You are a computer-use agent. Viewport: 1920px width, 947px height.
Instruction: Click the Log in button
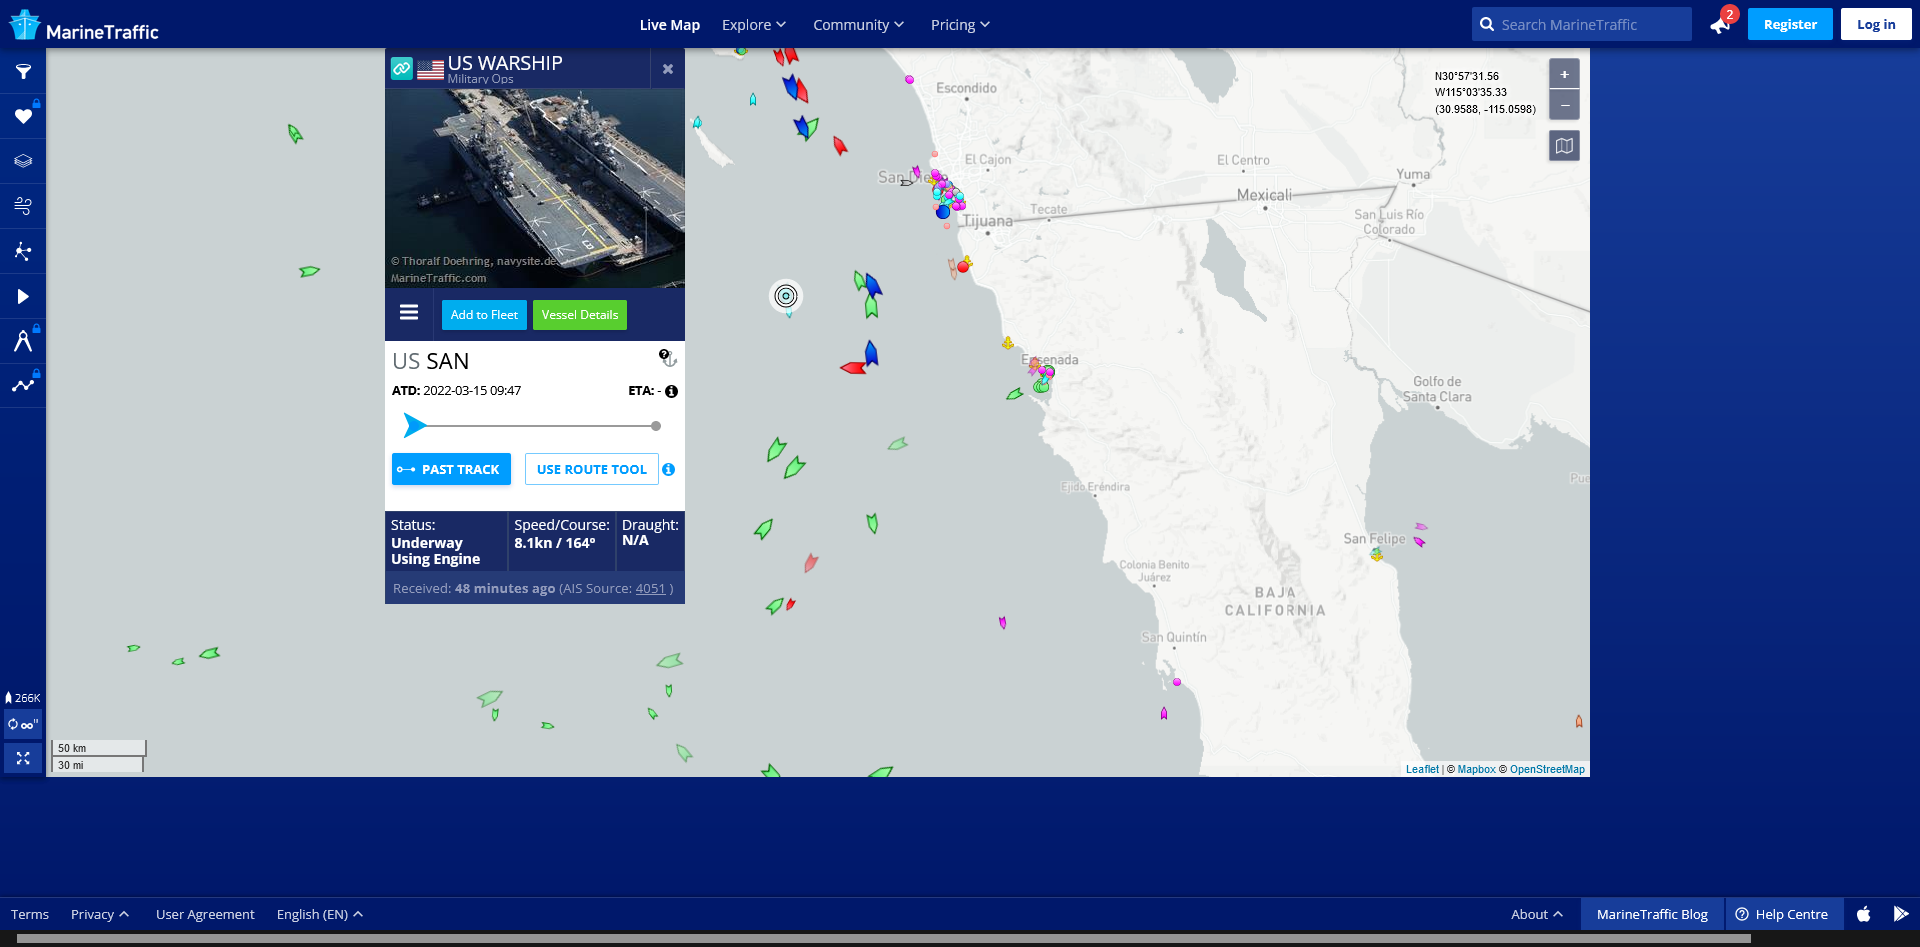click(x=1876, y=24)
